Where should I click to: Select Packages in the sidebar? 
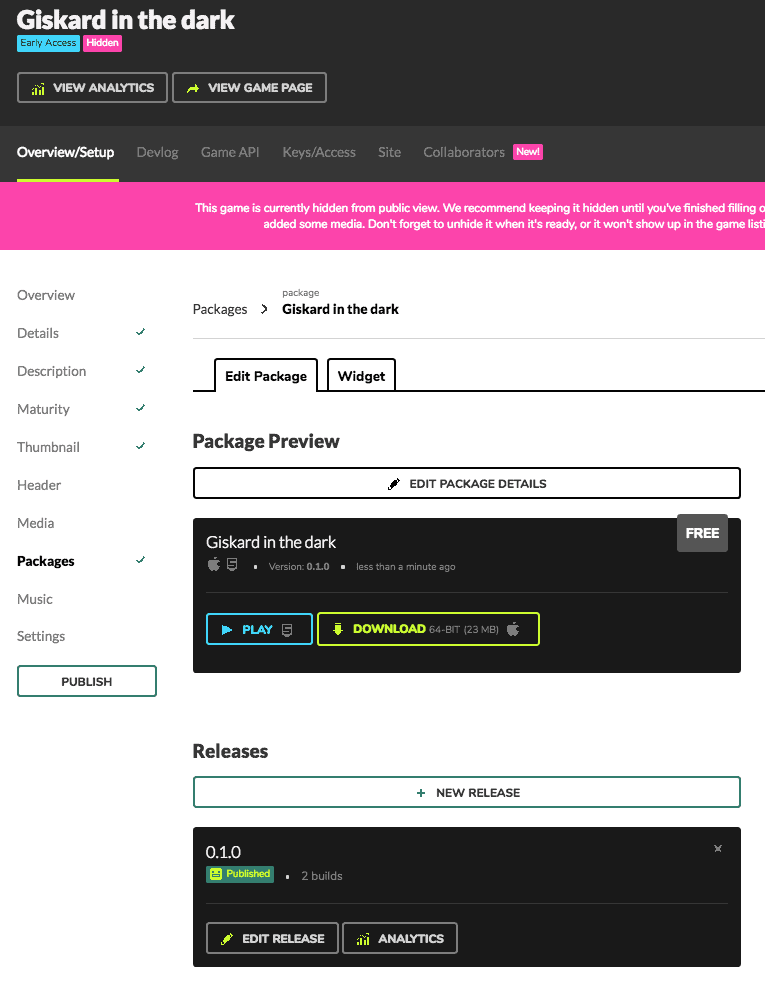[46, 561]
